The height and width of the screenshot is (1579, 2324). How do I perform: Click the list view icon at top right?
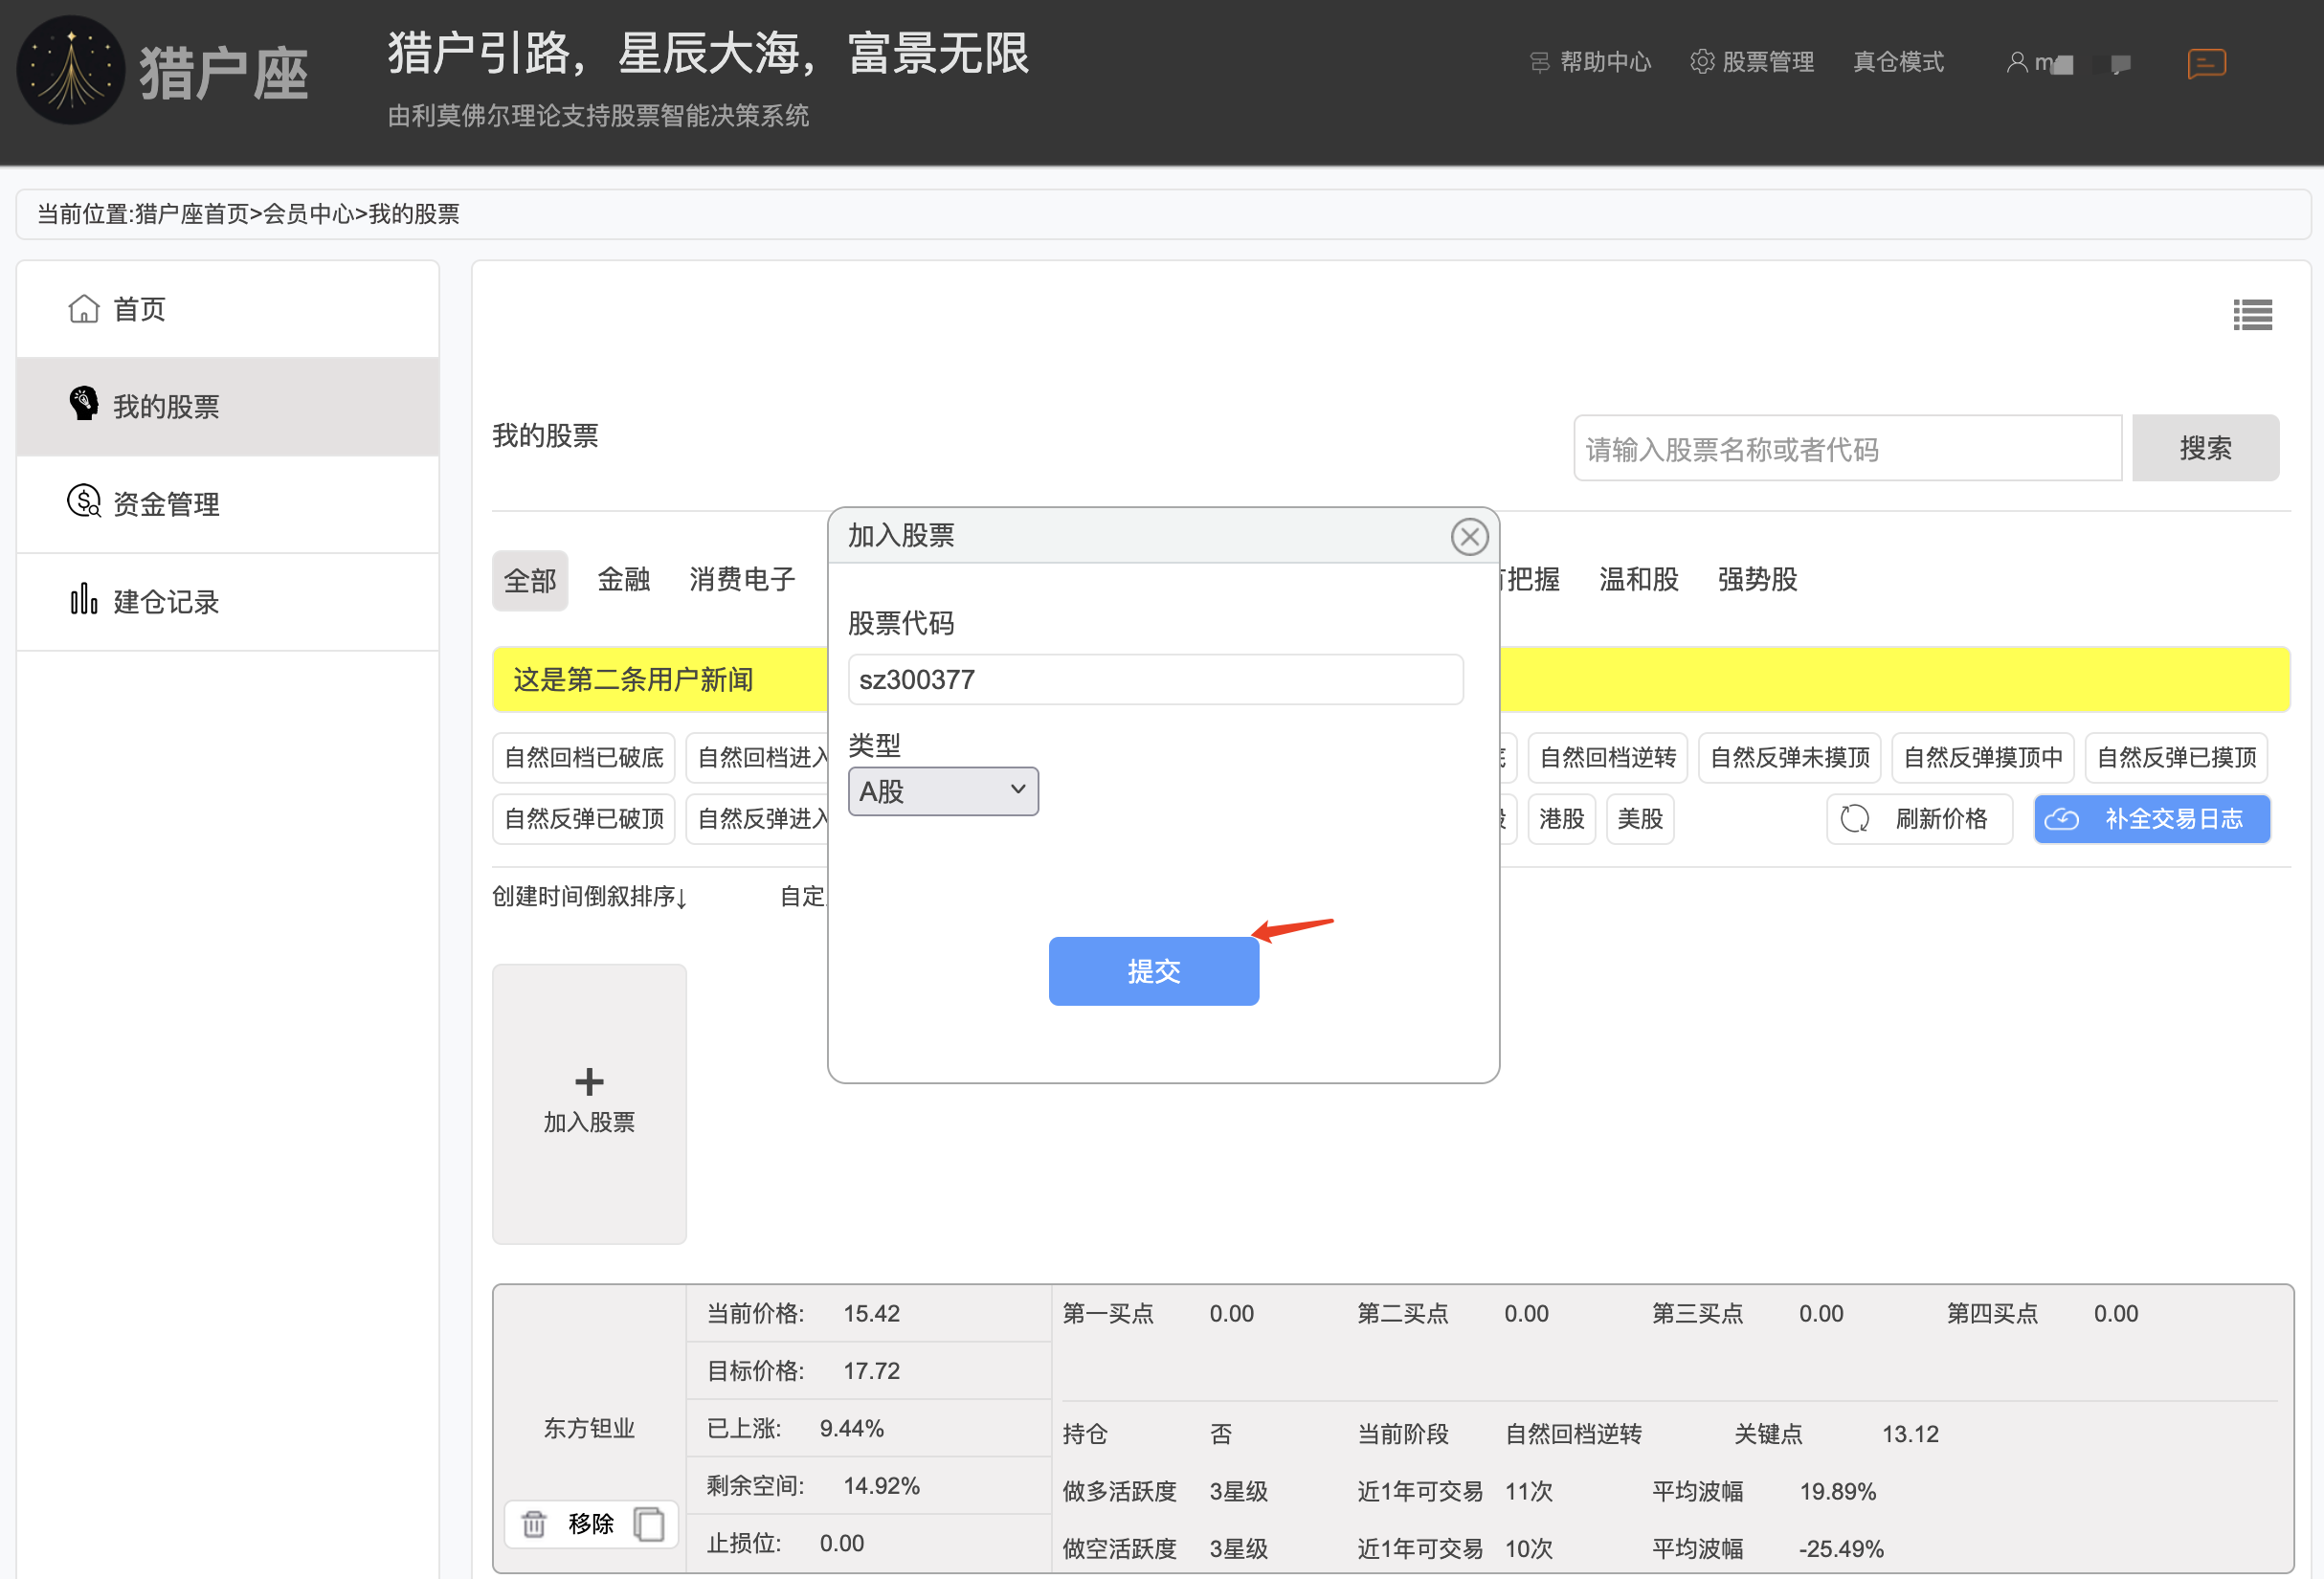tap(2252, 315)
